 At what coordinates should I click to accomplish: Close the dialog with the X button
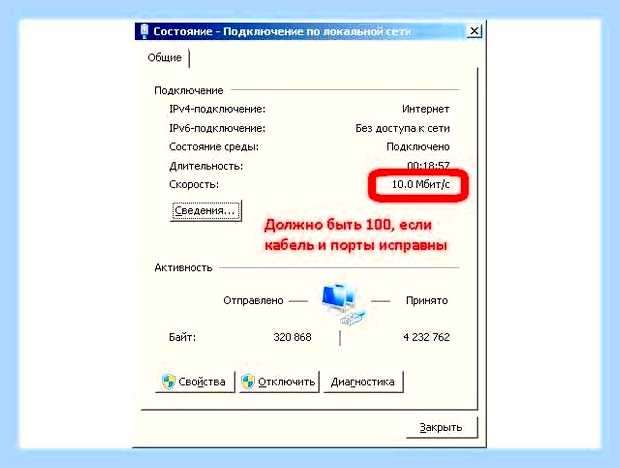(x=474, y=31)
